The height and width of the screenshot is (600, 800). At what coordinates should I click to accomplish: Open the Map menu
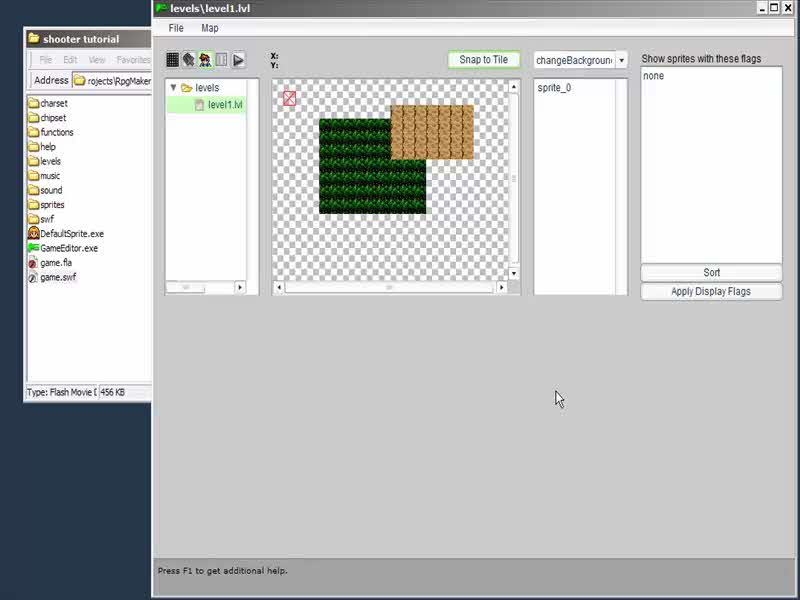(x=209, y=28)
